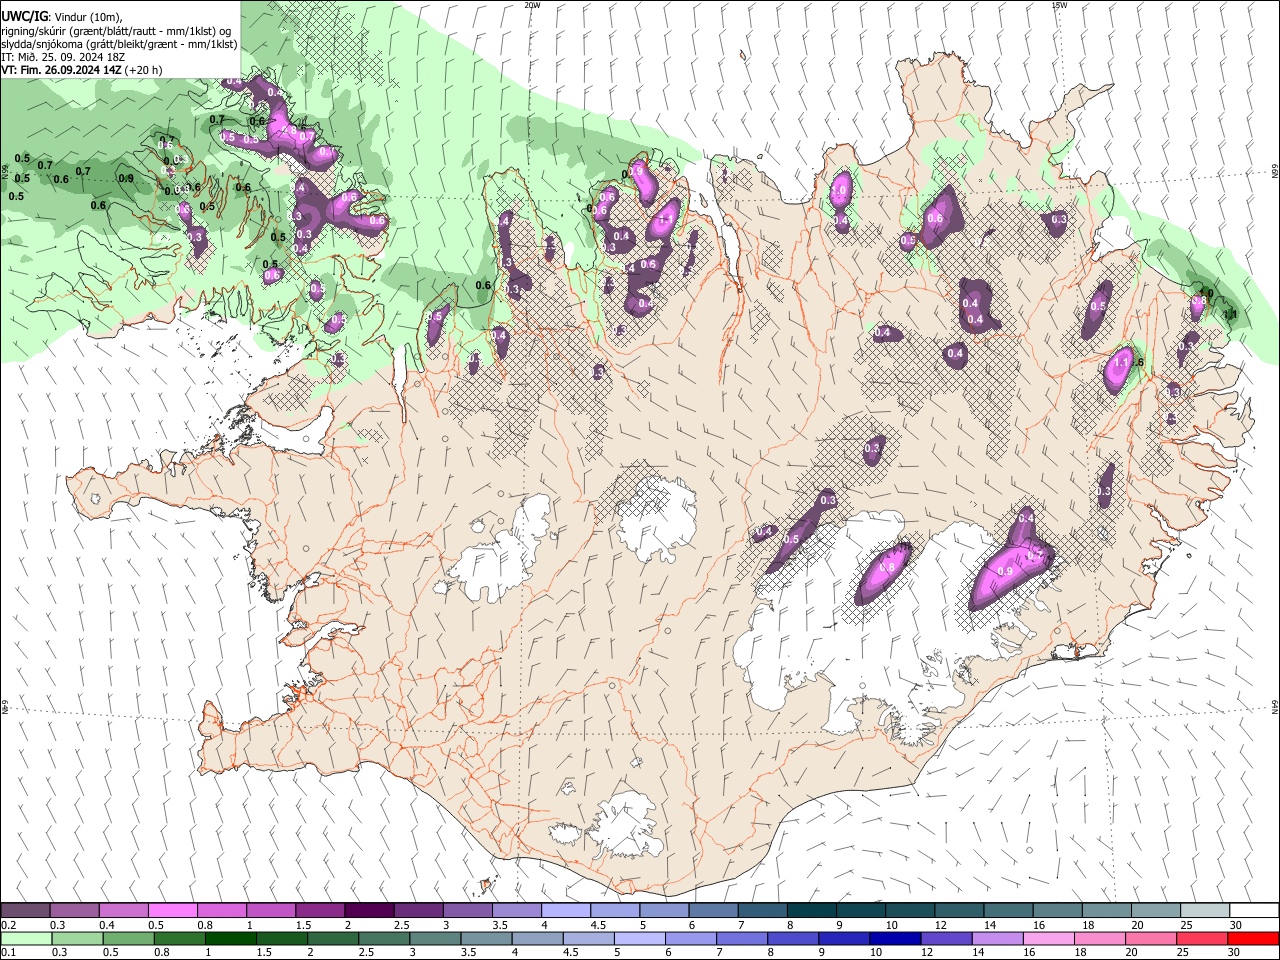Choose the red 25 swatch in the lower rain legend
The width and height of the screenshot is (1280, 960).
1202,938
